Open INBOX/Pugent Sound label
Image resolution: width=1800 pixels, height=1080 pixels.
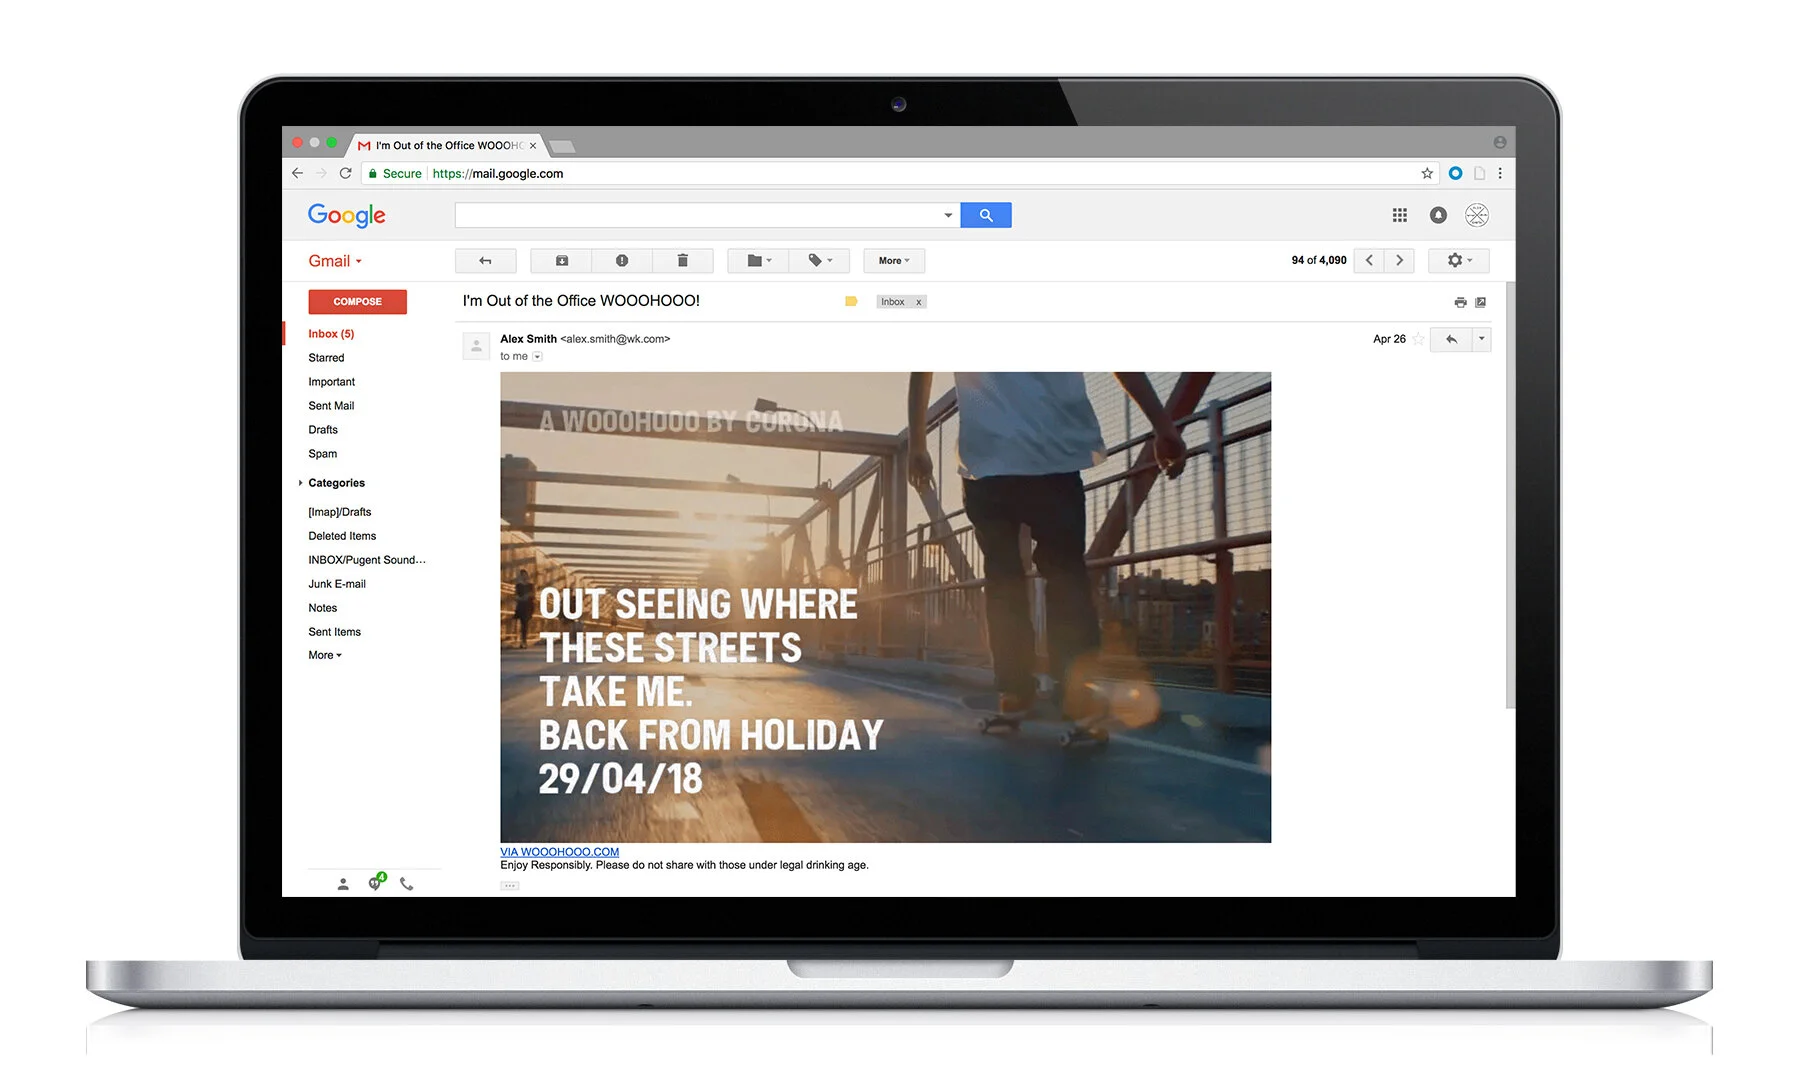[x=367, y=560]
